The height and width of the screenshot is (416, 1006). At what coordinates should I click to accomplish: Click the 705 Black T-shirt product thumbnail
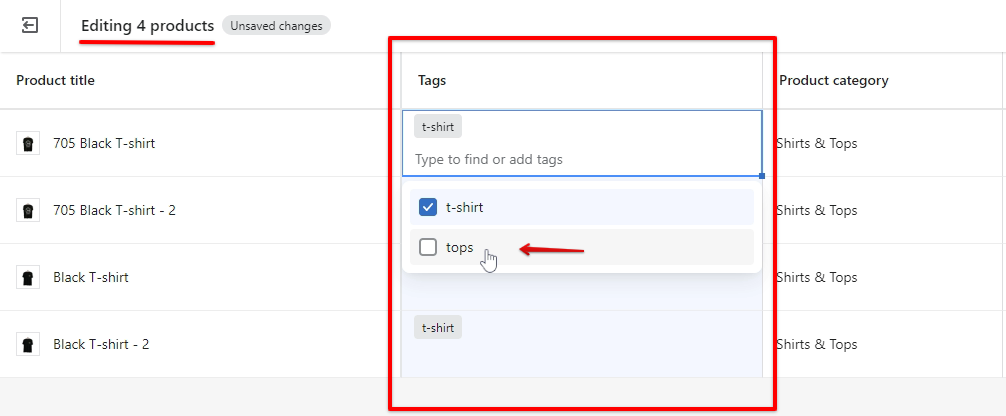[x=28, y=143]
